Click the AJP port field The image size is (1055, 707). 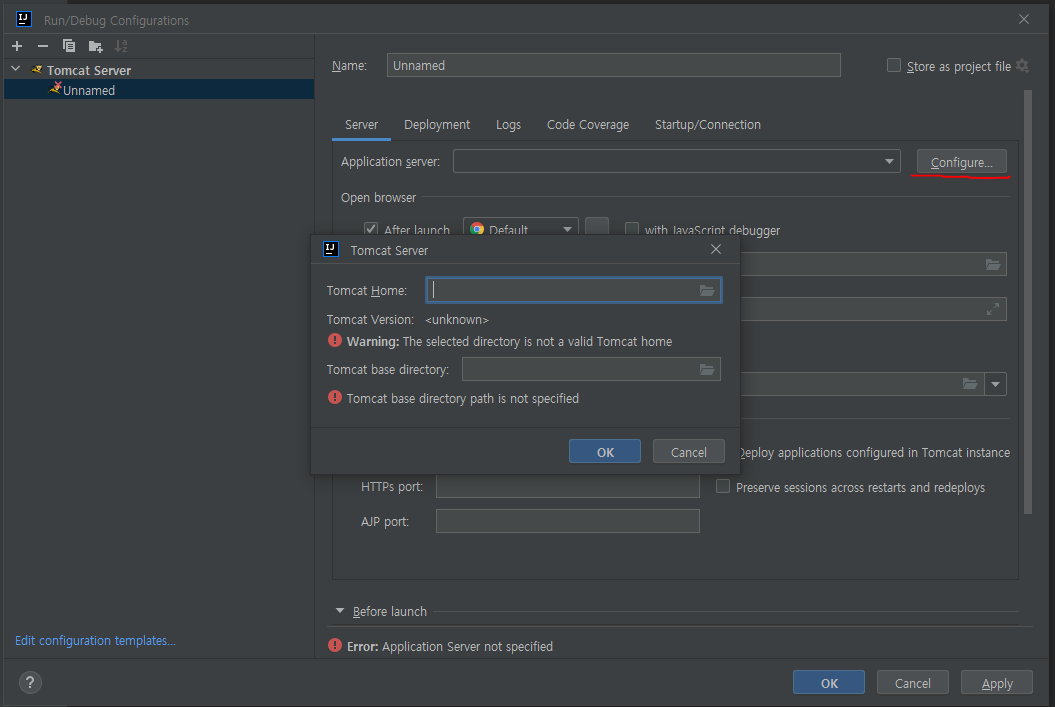(567, 521)
